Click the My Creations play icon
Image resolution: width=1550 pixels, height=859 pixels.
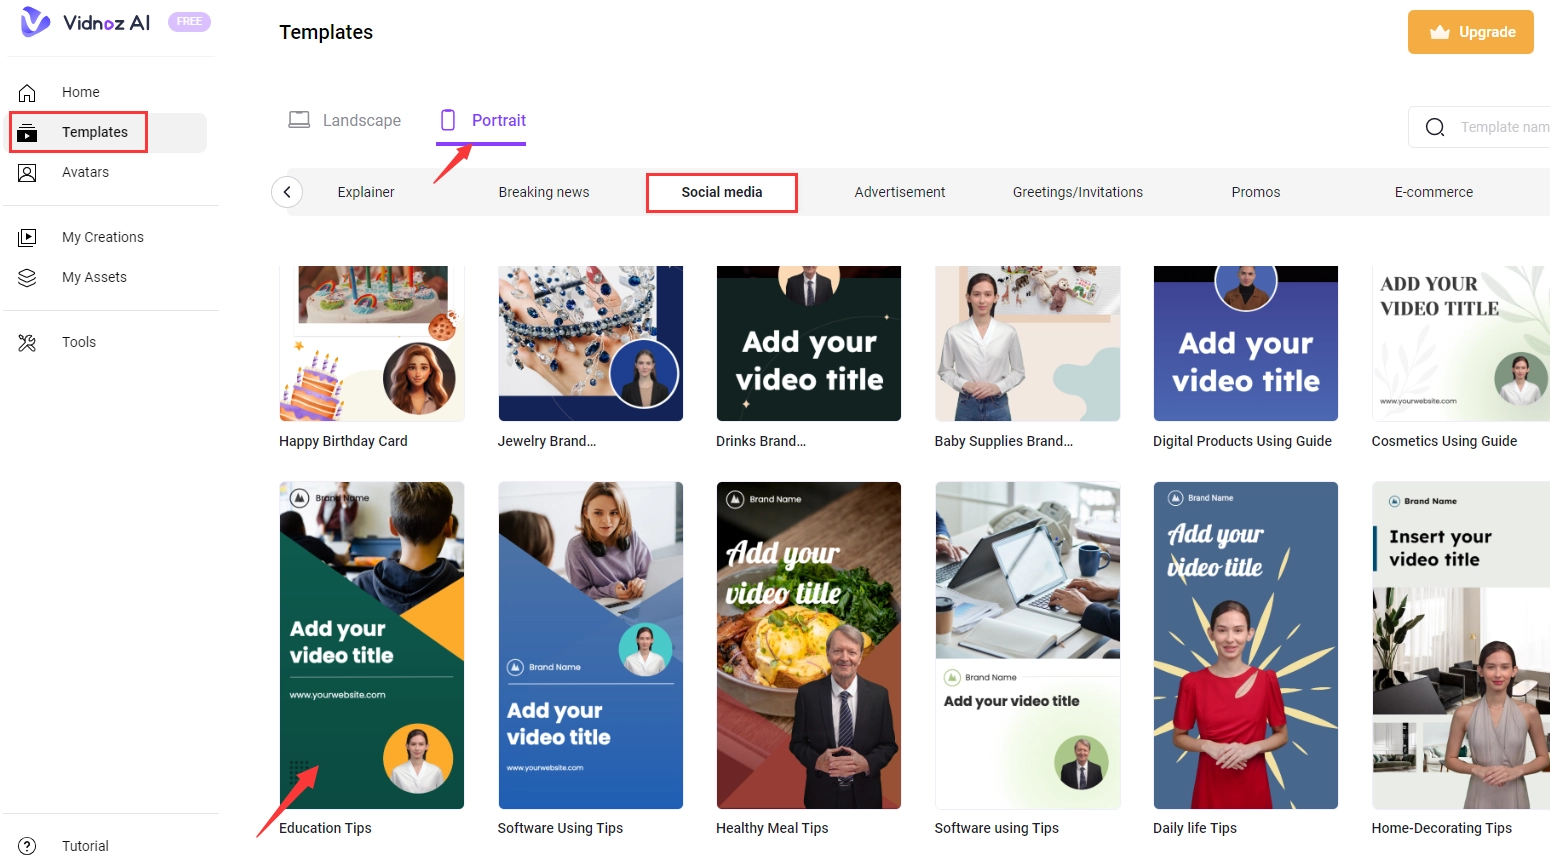[27, 238]
